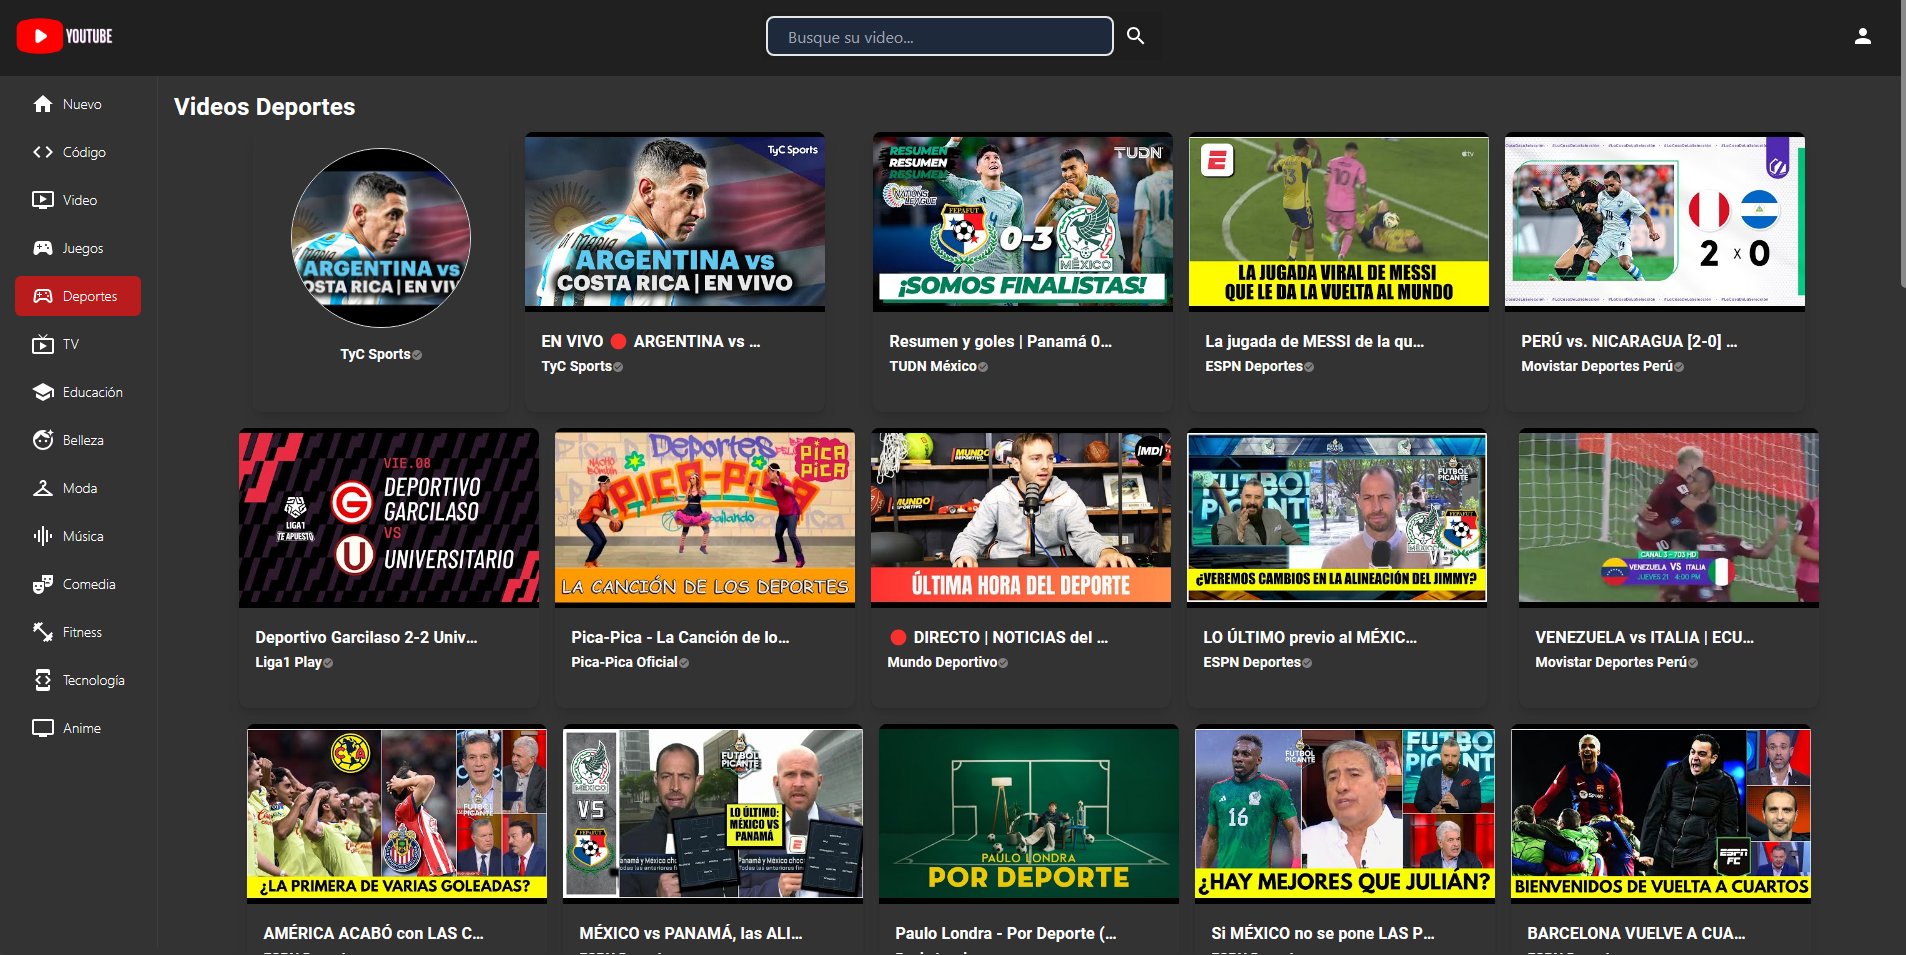1906x955 pixels.
Task: Click the Comedia masks icon
Action: [43, 584]
